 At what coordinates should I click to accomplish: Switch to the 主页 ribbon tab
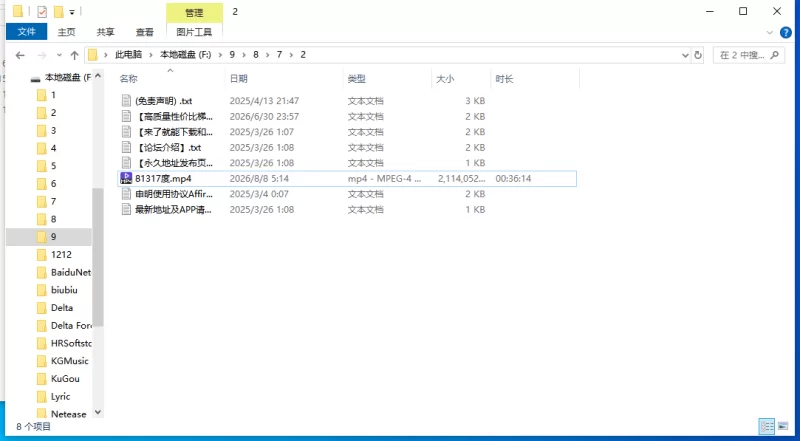[x=66, y=32]
